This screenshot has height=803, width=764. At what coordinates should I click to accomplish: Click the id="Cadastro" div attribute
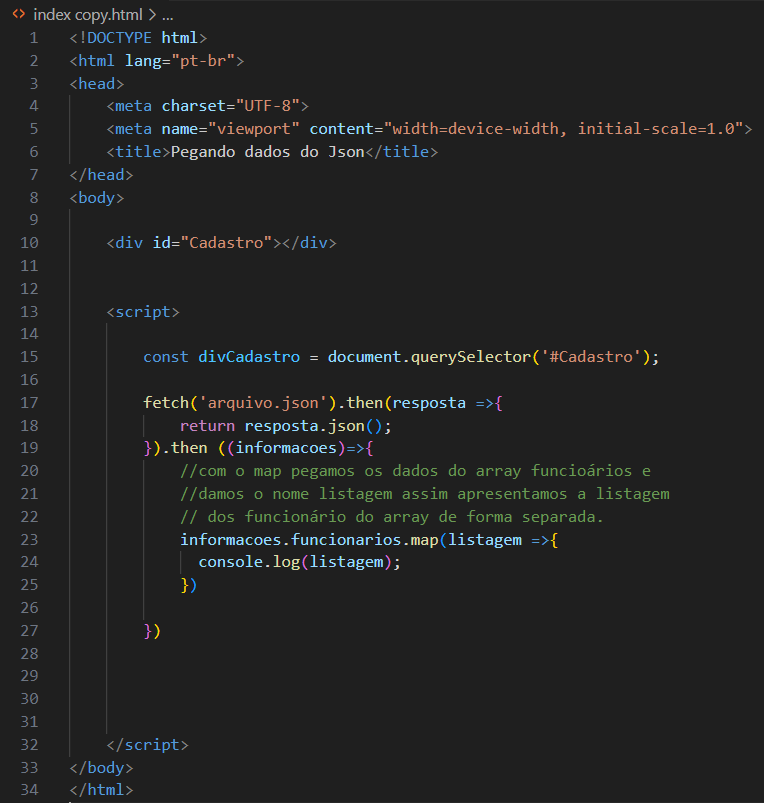tap(213, 243)
